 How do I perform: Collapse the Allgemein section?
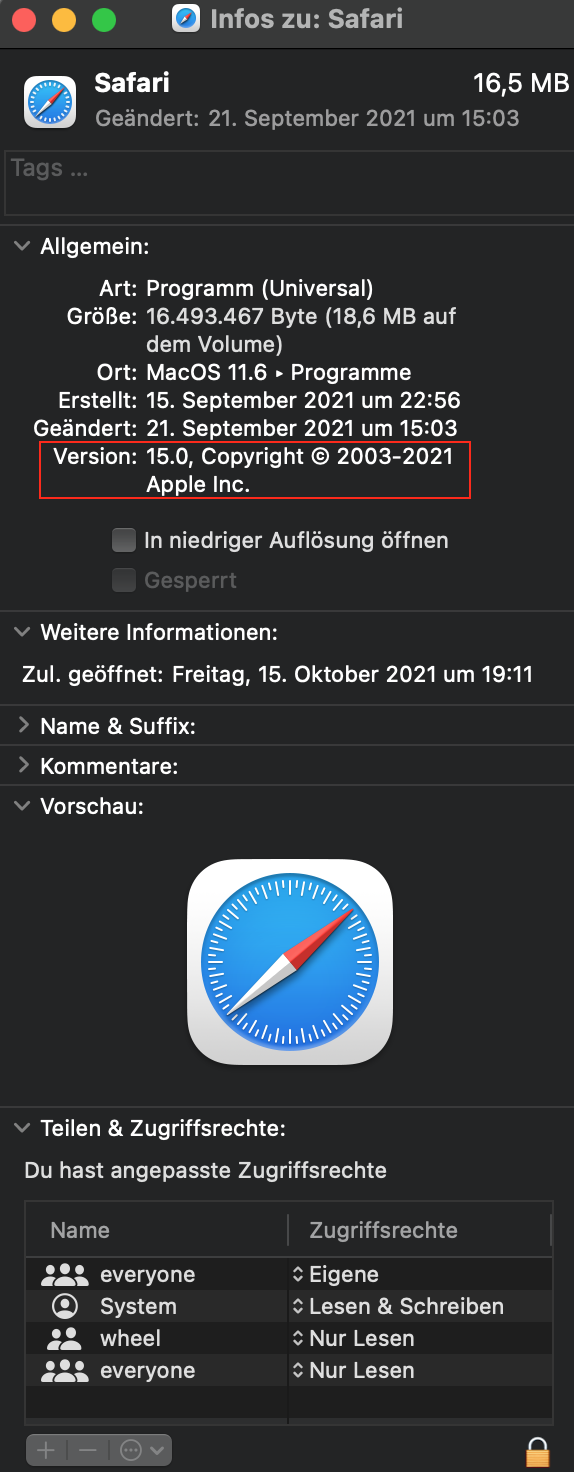[22, 247]
